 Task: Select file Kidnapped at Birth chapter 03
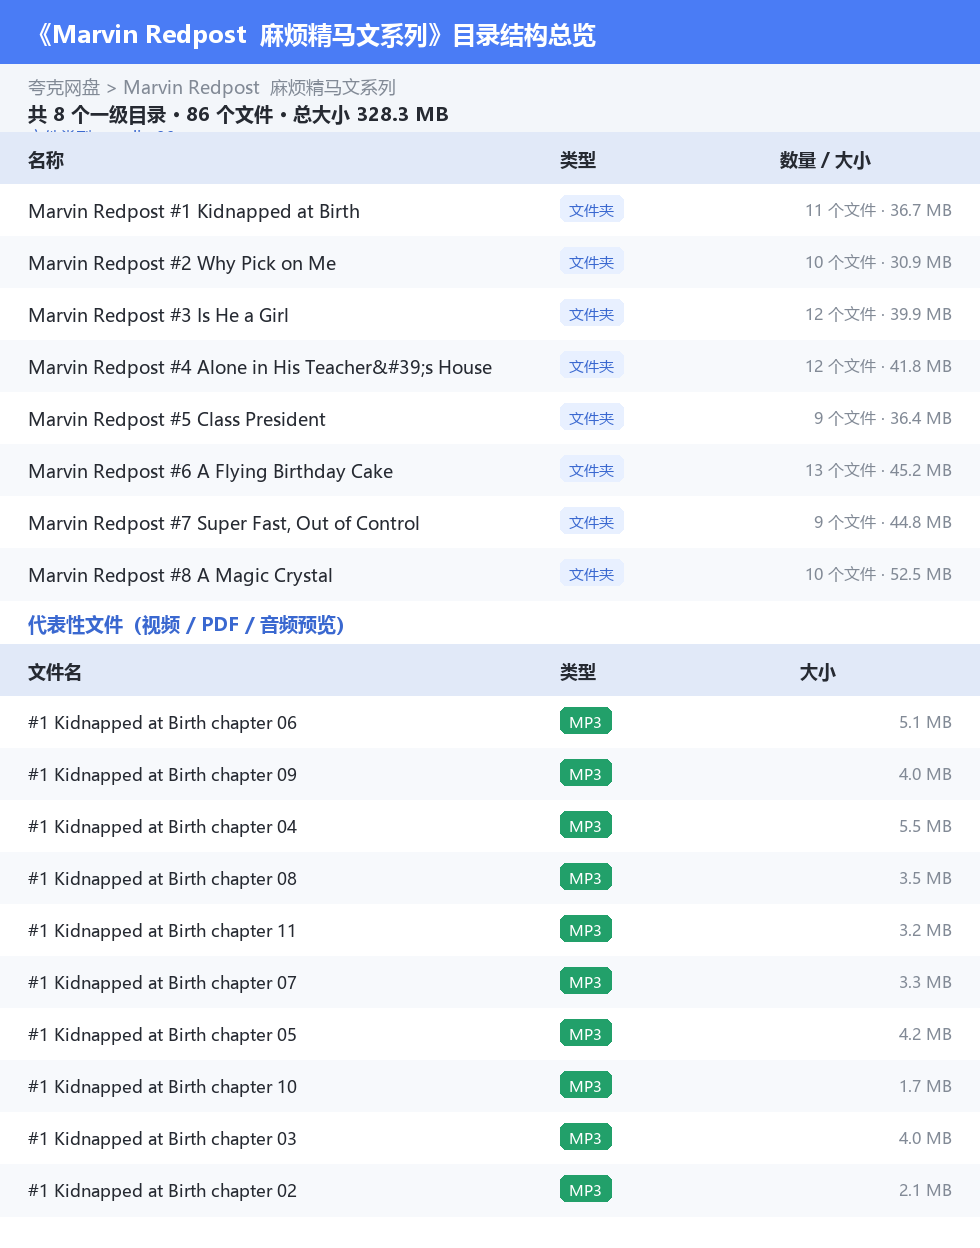coord(163,1139)
